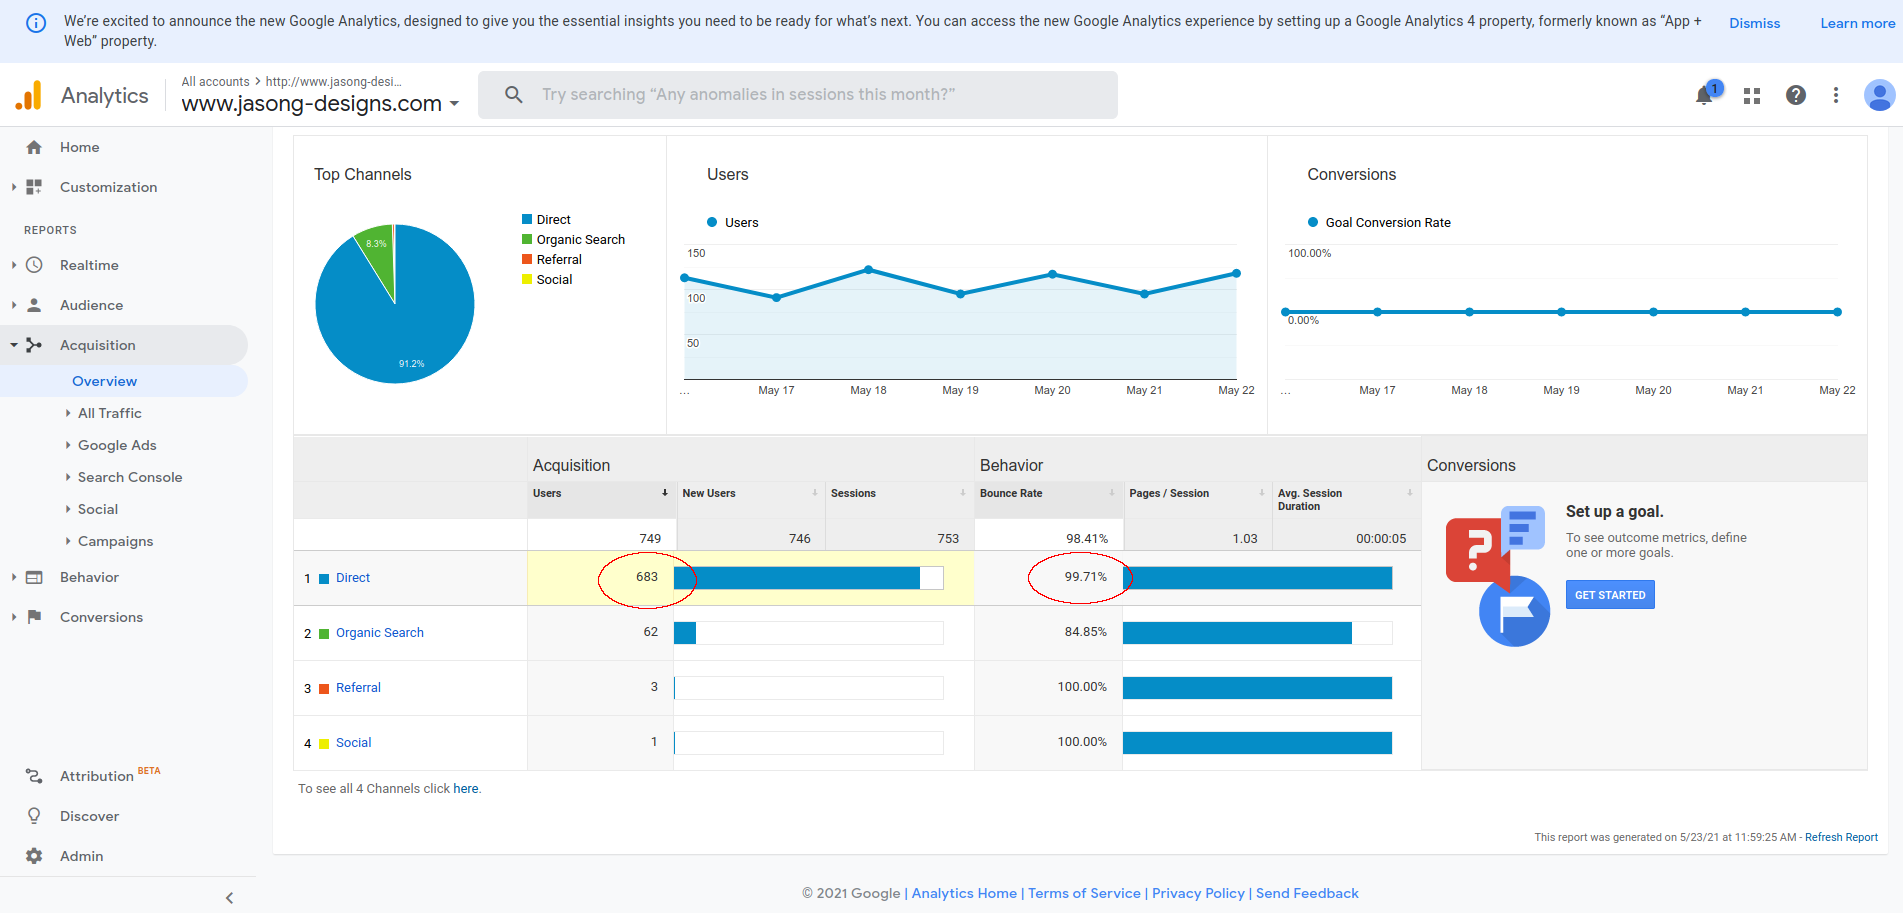The image size is (1903, 913).
Task: Expand the Campaigns submenu
Action: coord(68,541)
